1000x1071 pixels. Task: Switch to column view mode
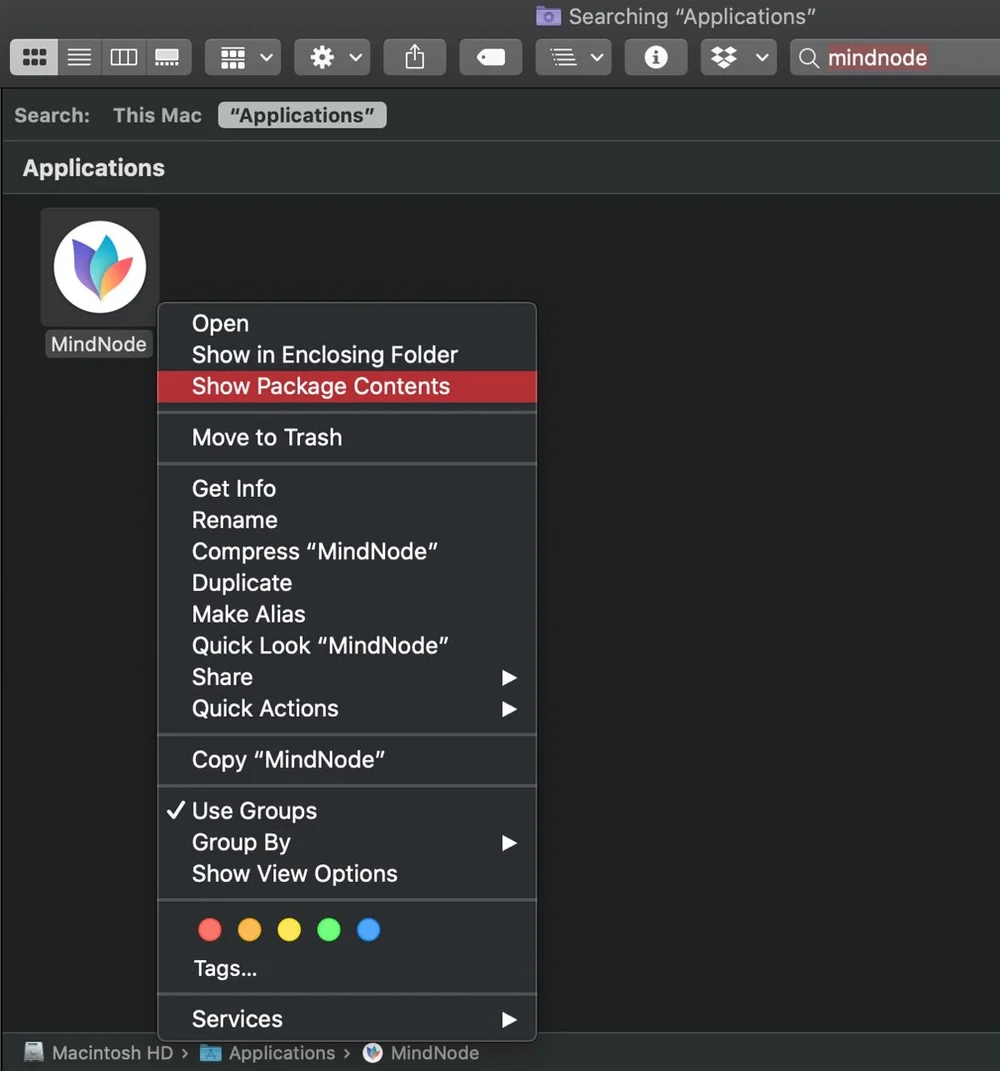[x=123, y=57]
